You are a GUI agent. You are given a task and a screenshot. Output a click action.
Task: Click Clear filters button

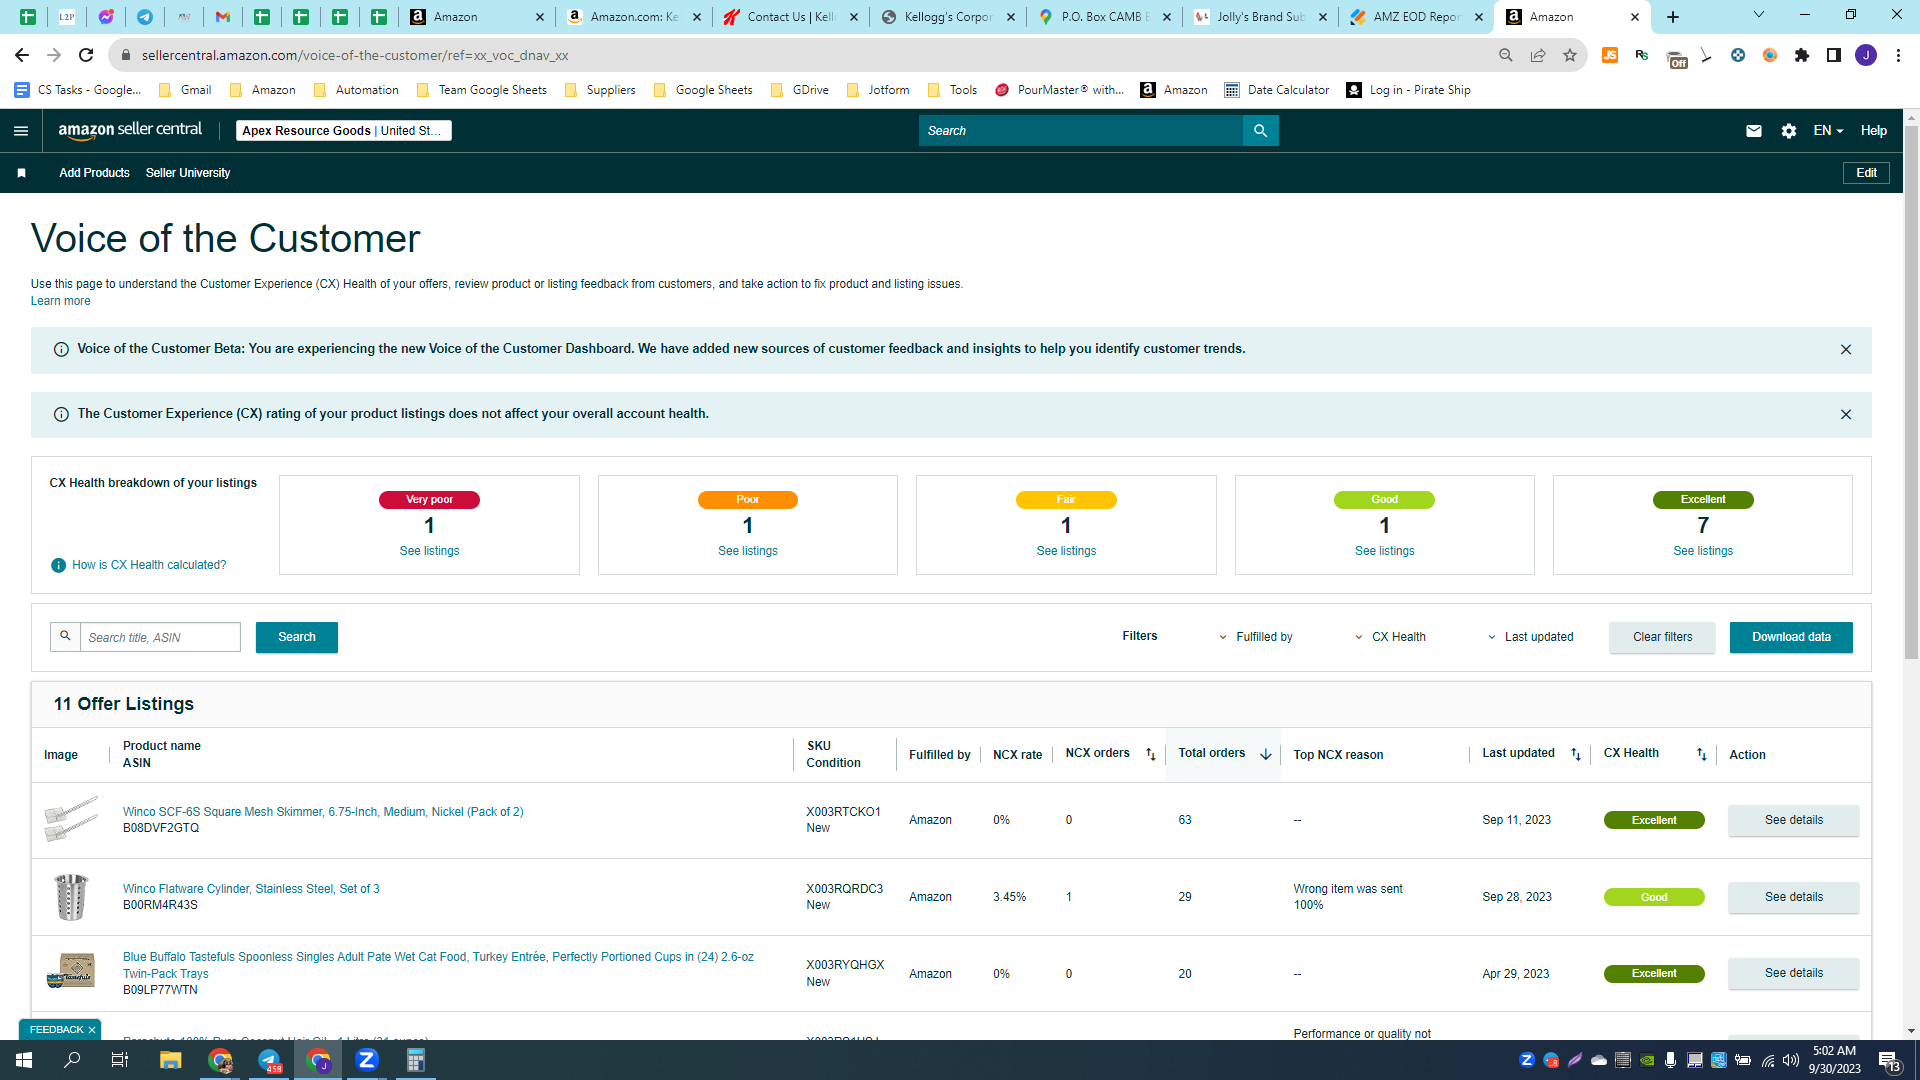click(x=1662, y=638)
